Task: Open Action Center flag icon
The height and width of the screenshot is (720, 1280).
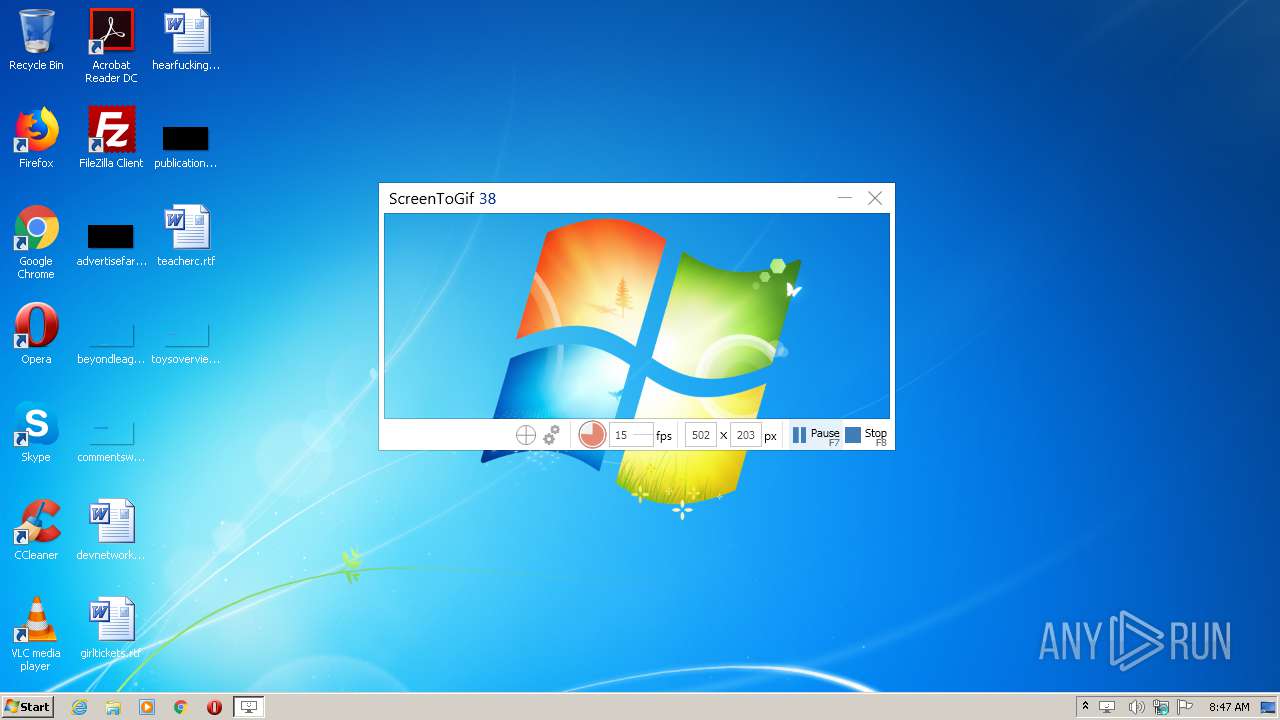Action: point(1185,707)
